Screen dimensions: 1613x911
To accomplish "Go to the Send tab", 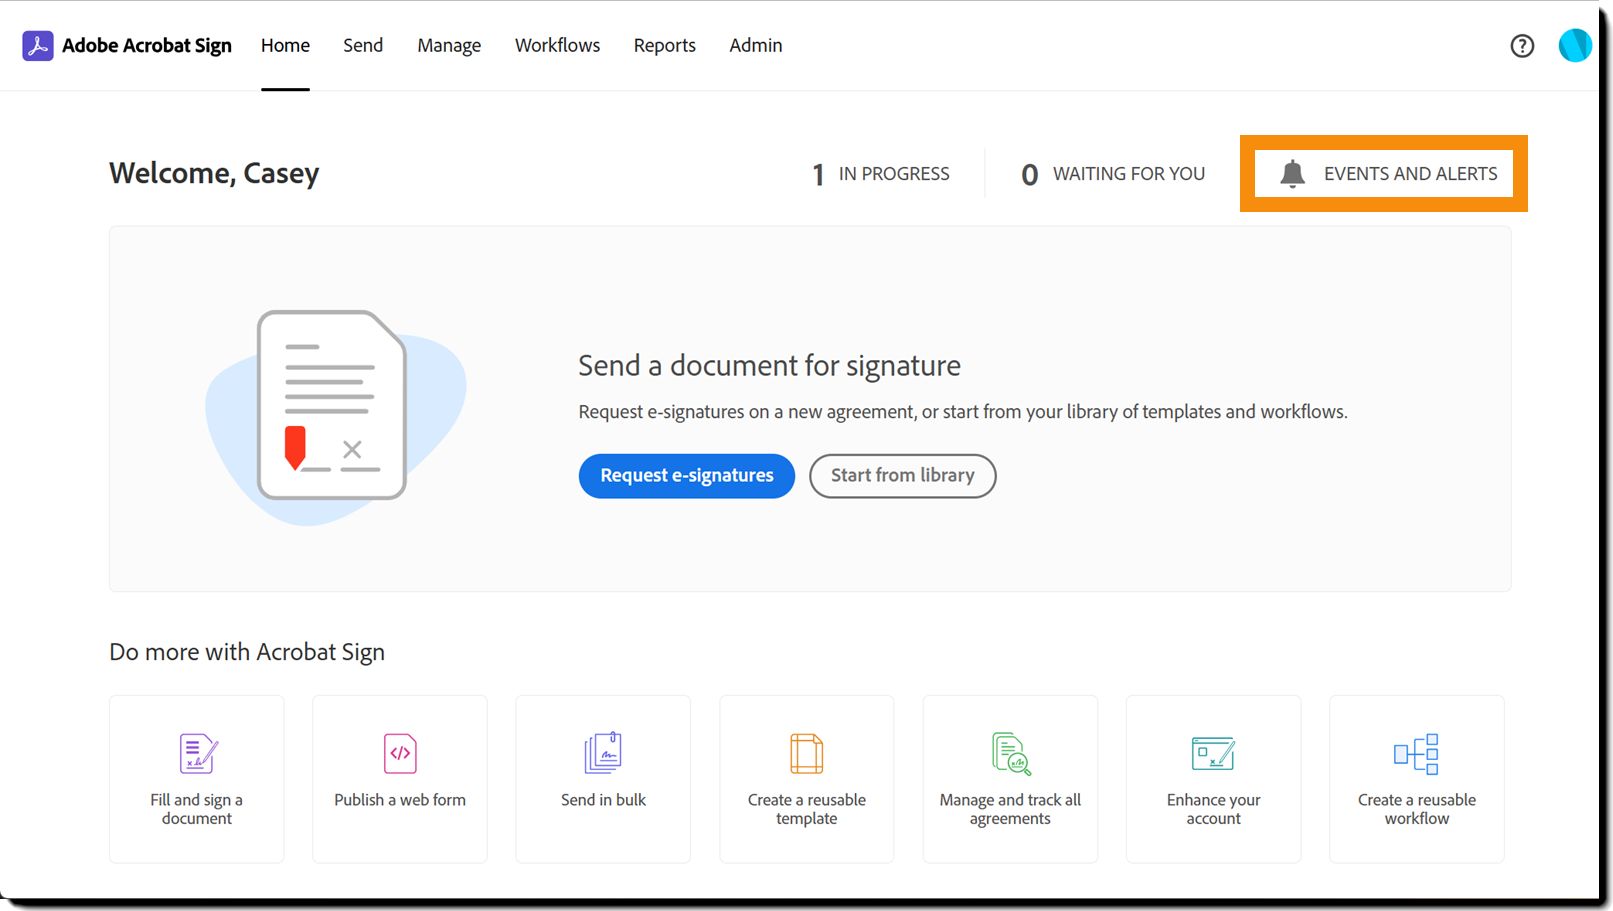I will click(363, 46).
